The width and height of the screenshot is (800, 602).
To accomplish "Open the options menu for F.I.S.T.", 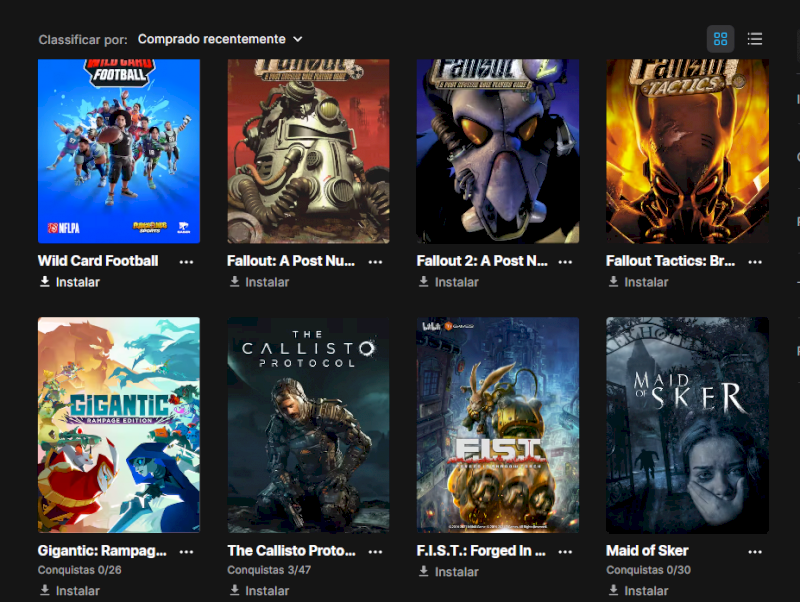I will point(565,551).
